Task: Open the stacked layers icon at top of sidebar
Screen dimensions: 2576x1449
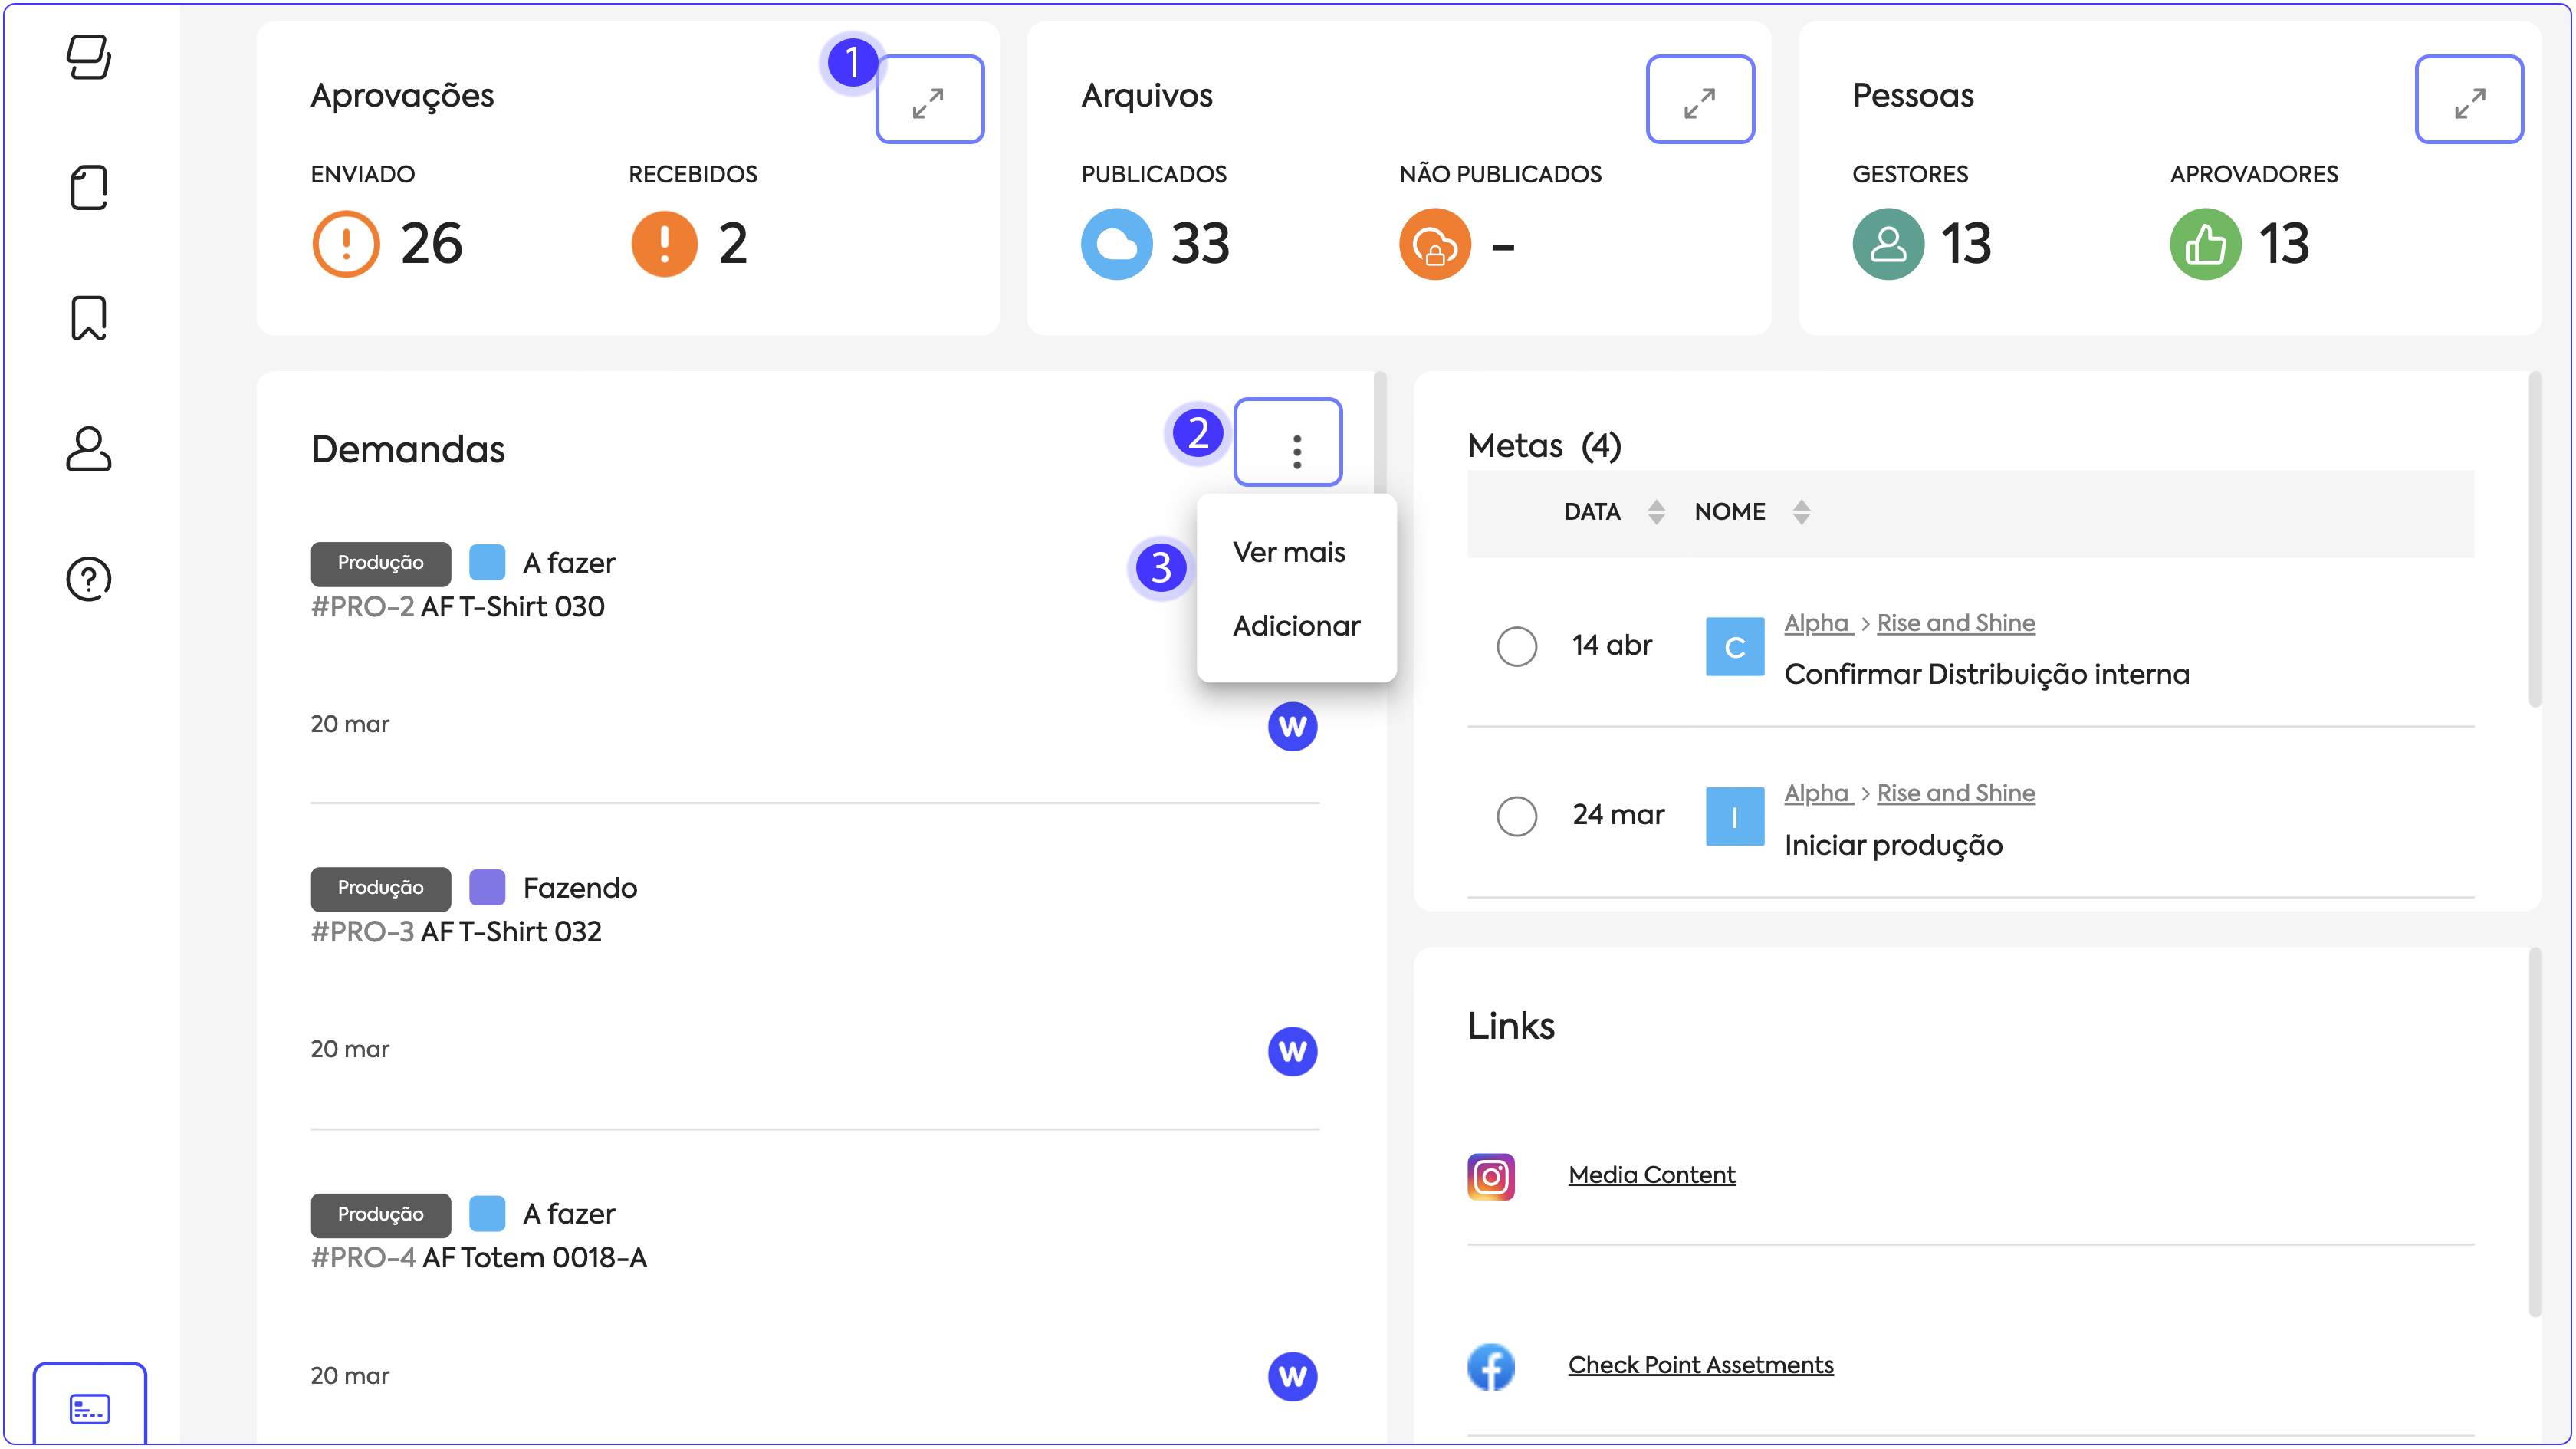Action: pyautogui.click(x=89, y=57)
